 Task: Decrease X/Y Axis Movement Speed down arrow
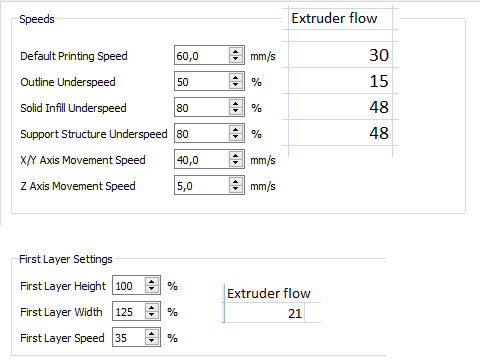pos(236,163)
